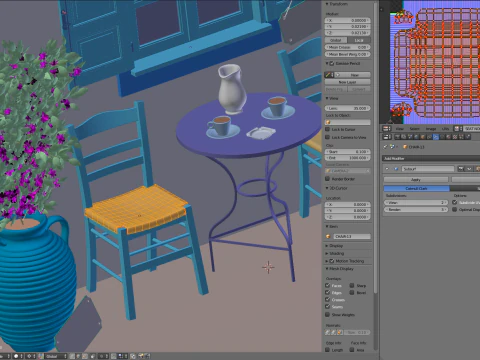Enable the Lock Camera to View checkbox
Screen dimensions: 480x360
pos(327,137)
